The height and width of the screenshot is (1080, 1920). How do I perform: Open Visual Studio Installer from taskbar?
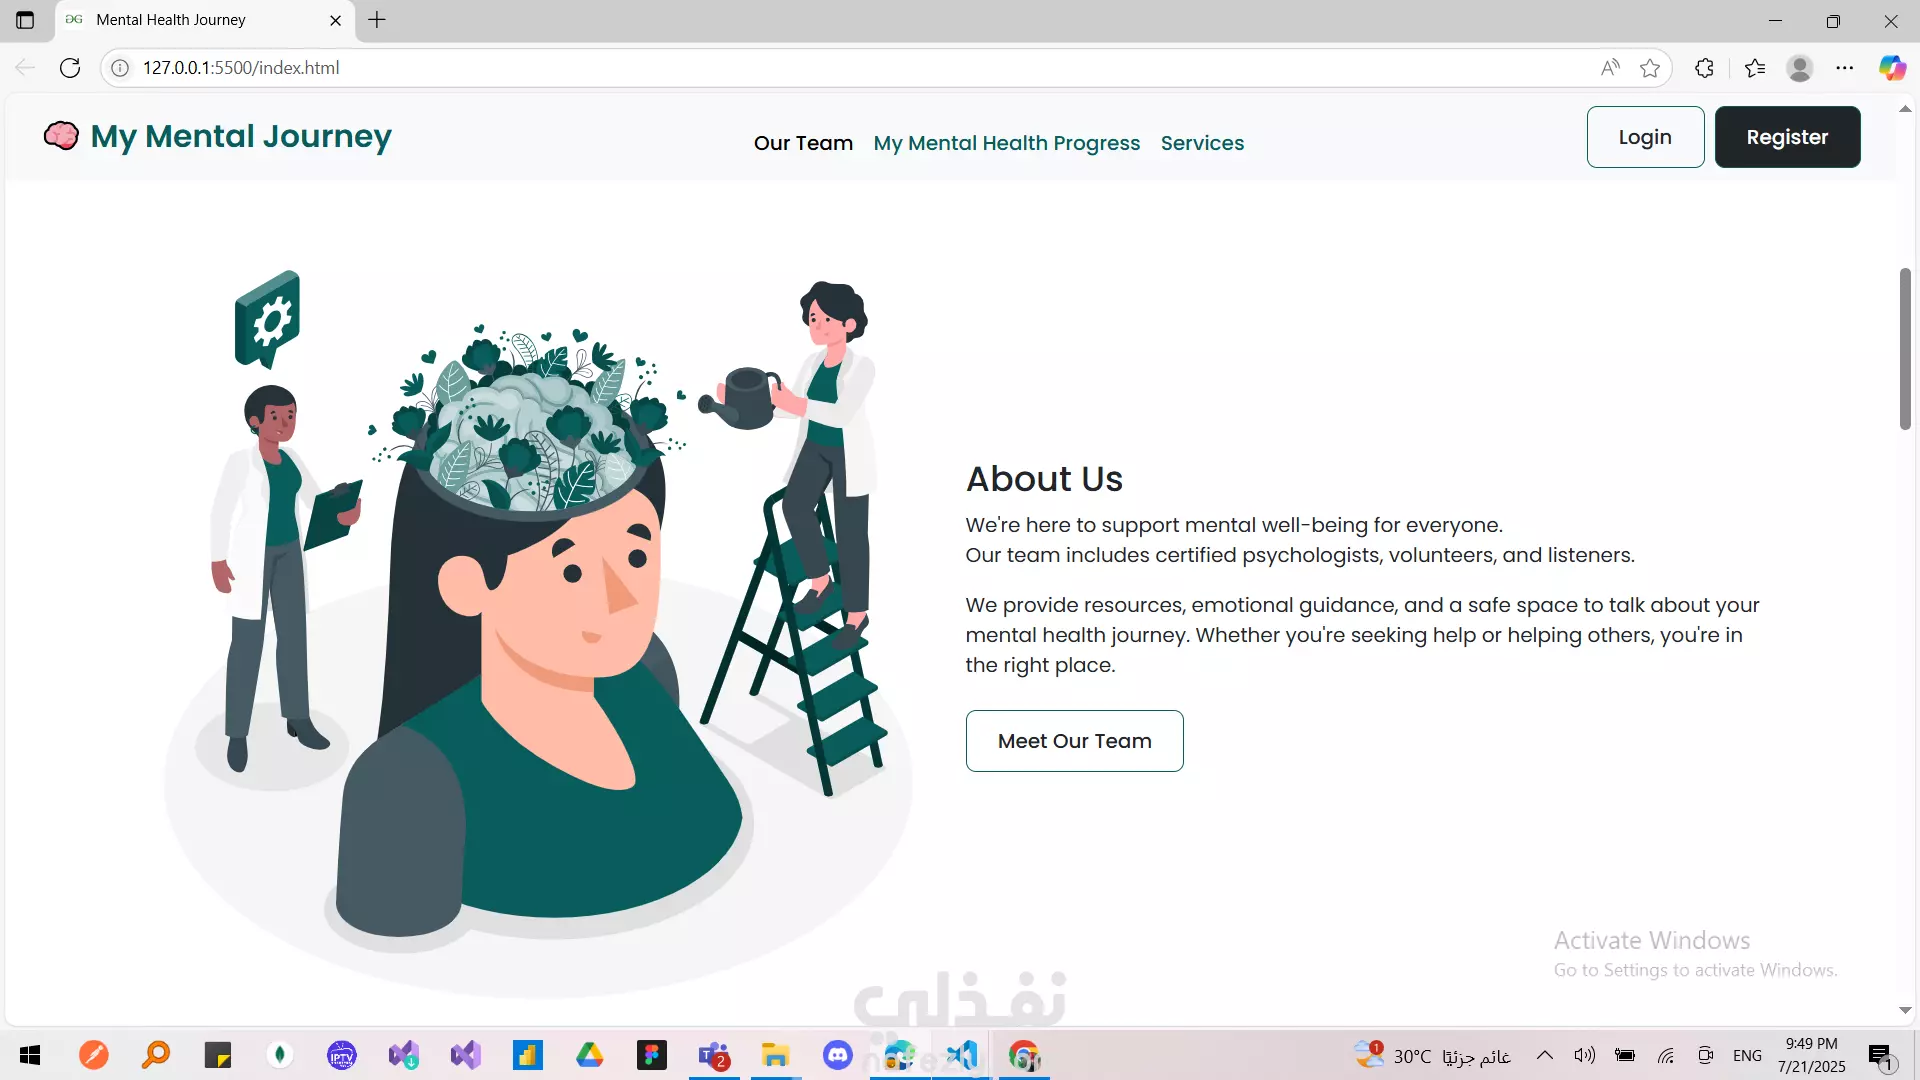404,1055
